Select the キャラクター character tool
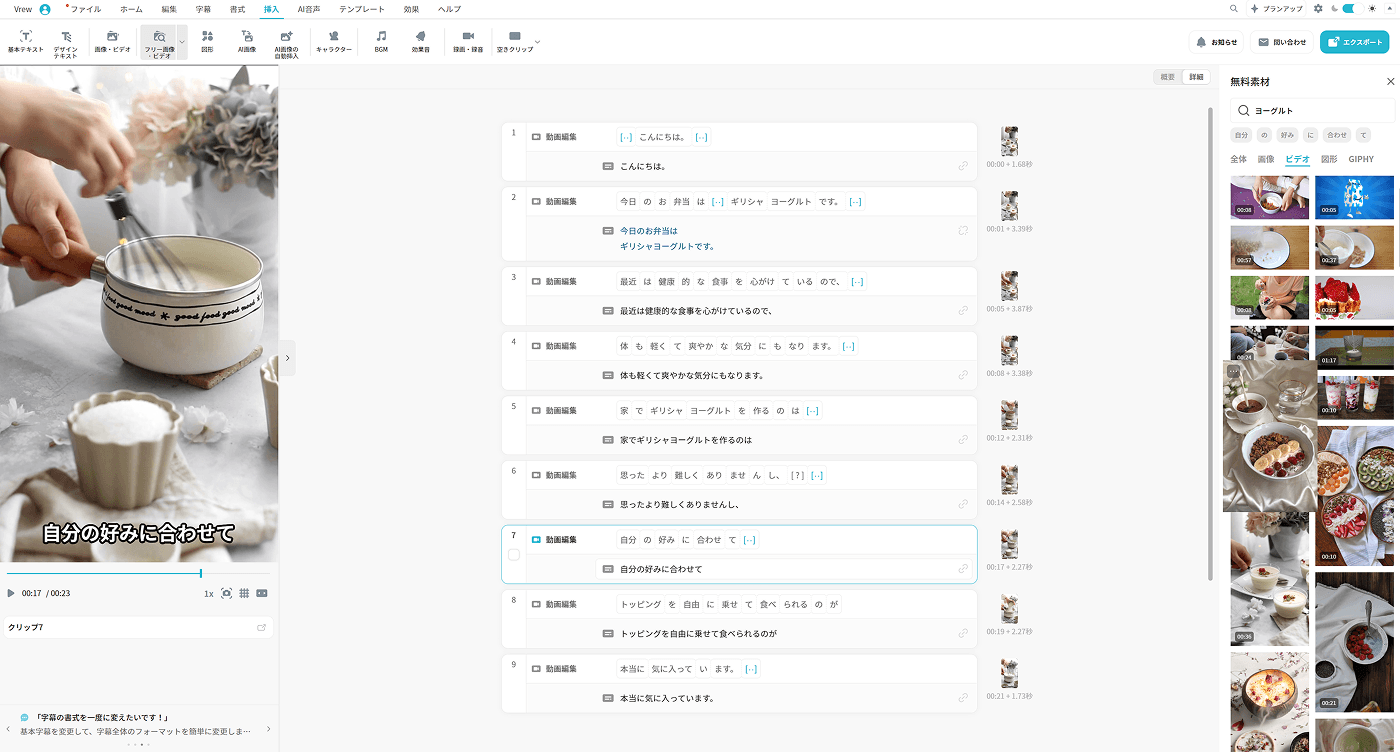The width and height of the screenshot is (1400, 752). coord(333,41)
